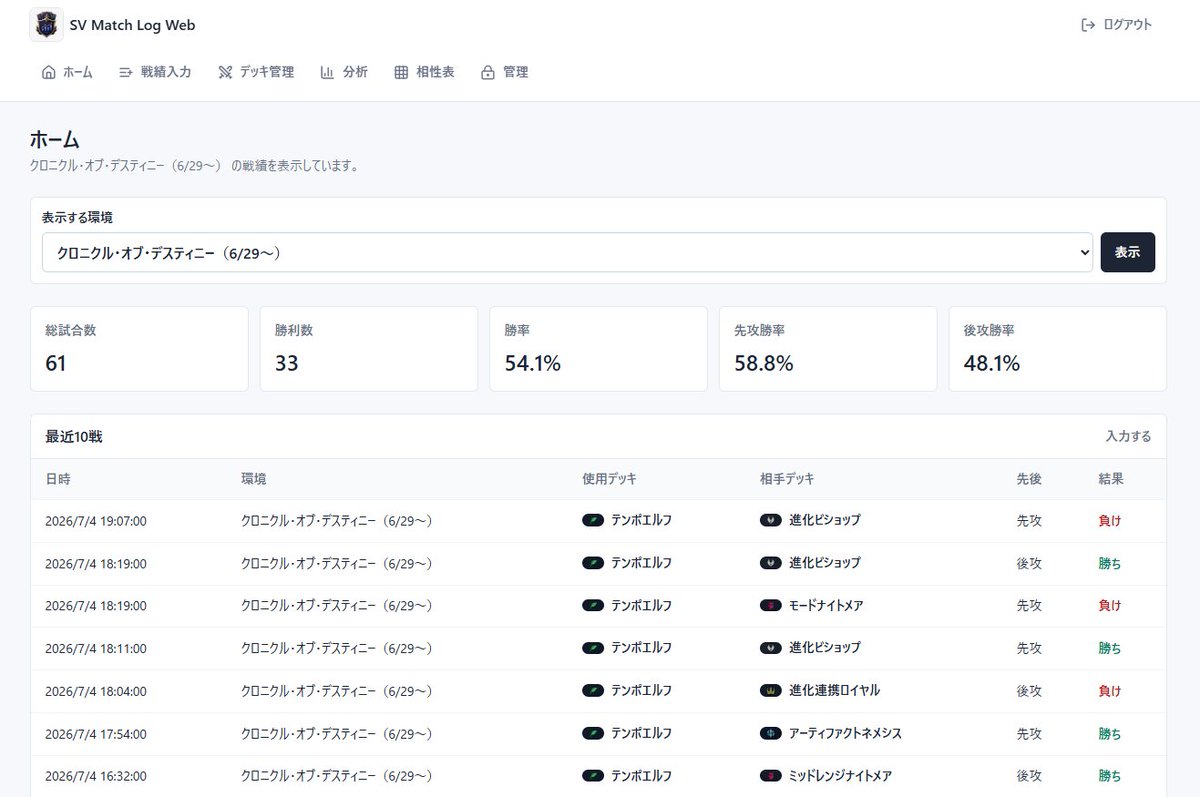1200x797 pixels.
Task: Click bishop badge in the 18:11:00 row
Action: 770,648
